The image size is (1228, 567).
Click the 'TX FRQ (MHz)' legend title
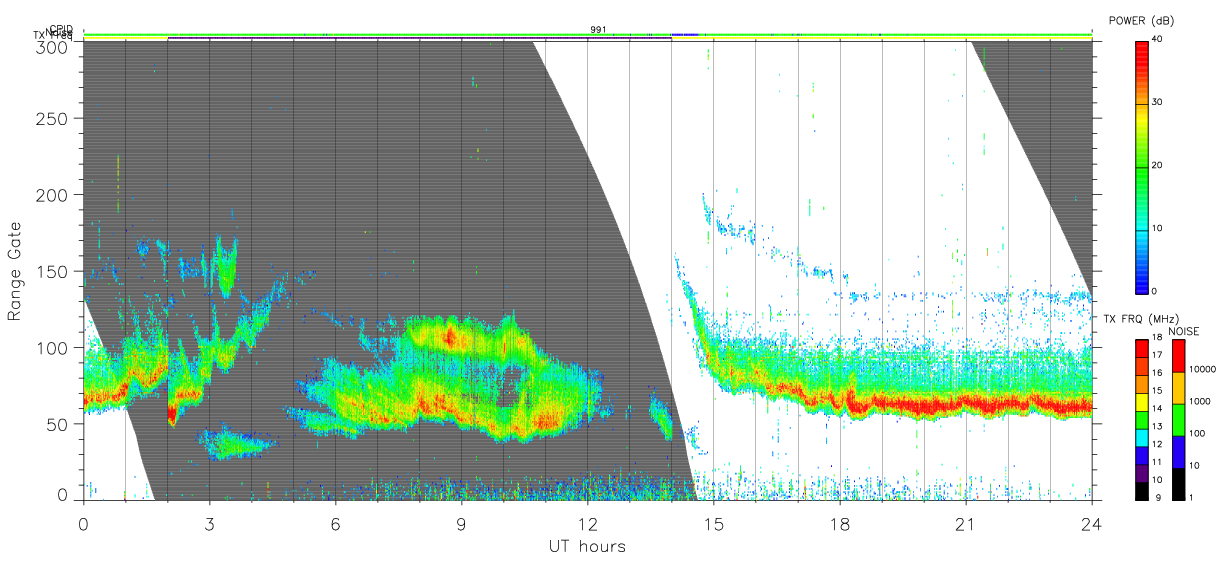pyautogui.click(x=1141, y=319)
